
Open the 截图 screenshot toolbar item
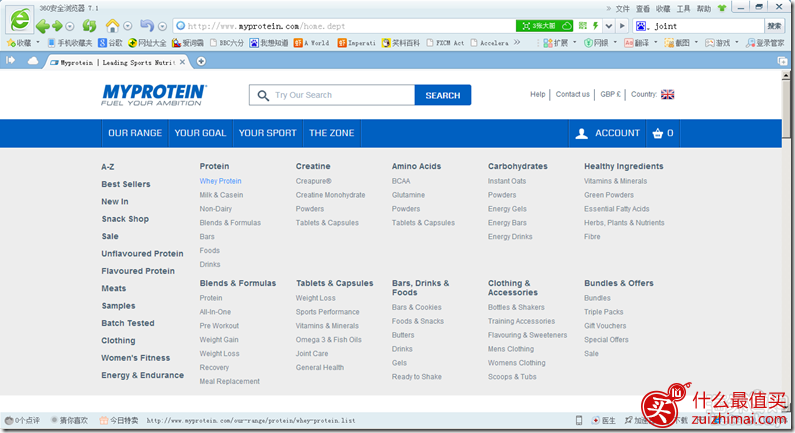pos(677,43)
